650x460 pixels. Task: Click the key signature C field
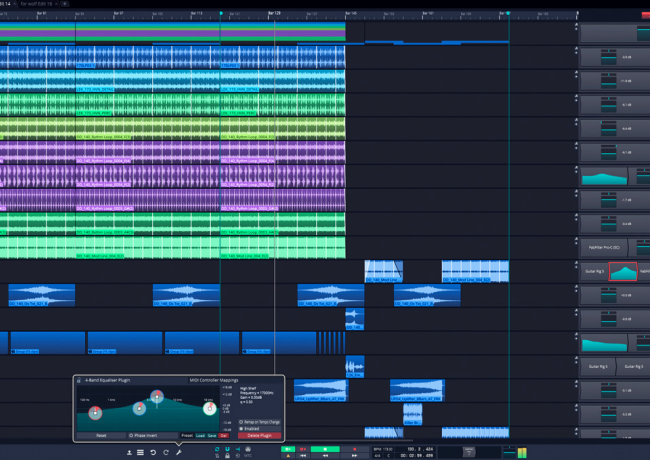pos(388,455)
